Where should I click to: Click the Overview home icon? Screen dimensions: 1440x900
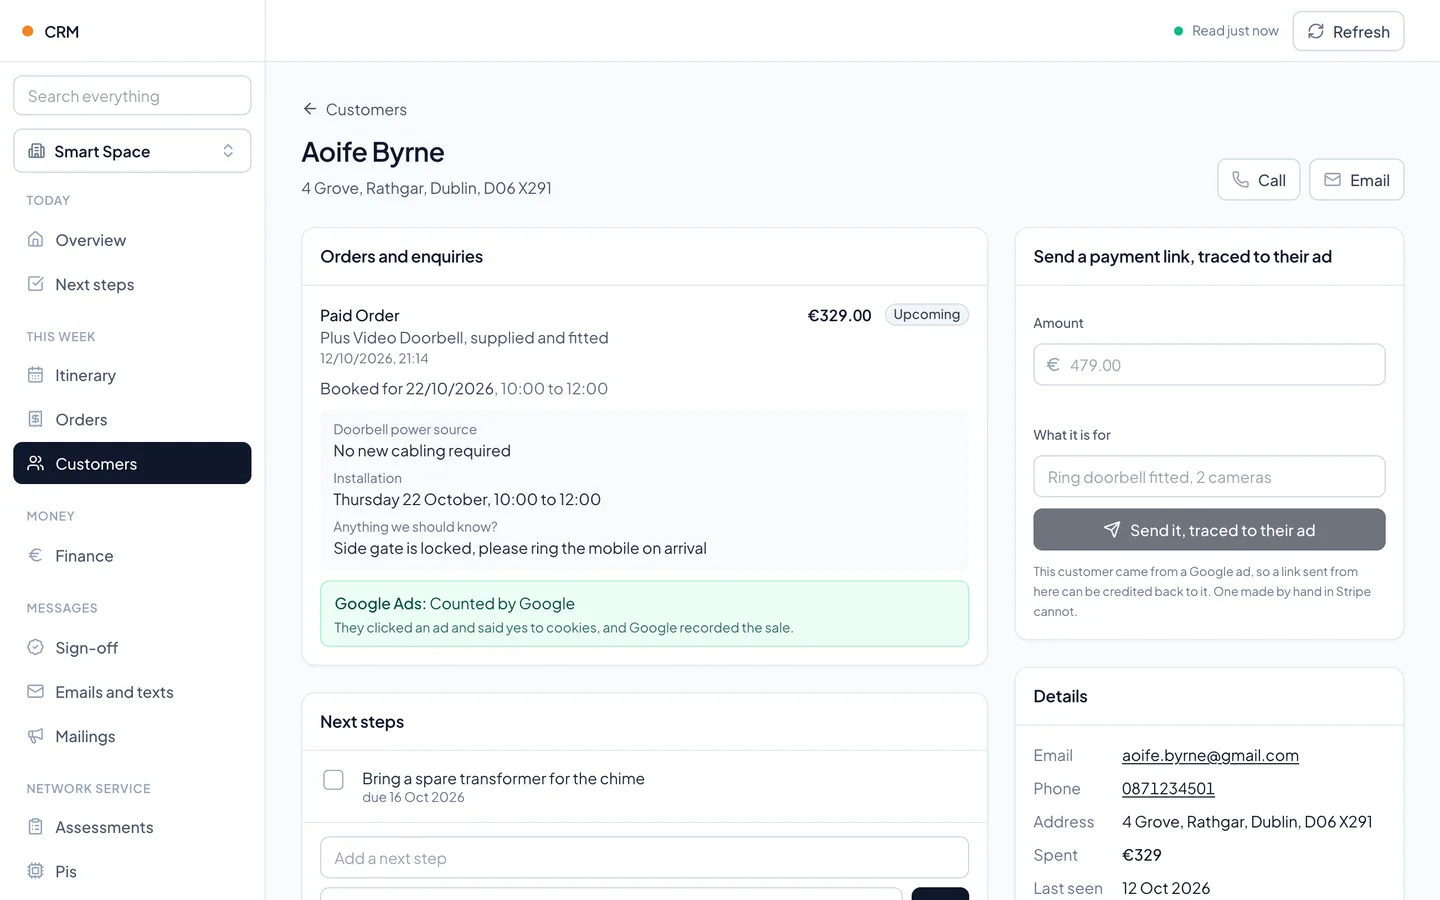[x=36, y=240]
